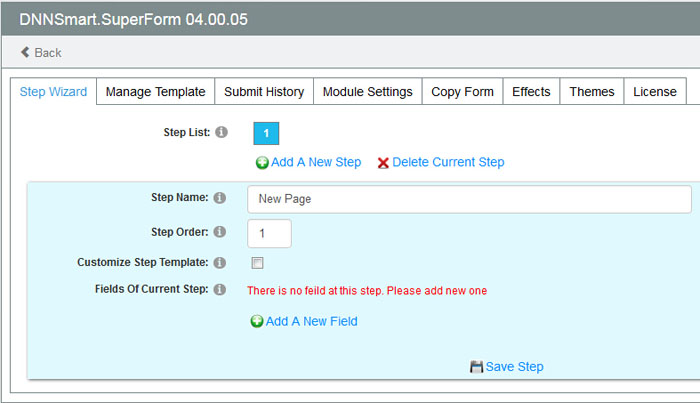
Task: Switch to Effects tab
Action: point(531,91)
